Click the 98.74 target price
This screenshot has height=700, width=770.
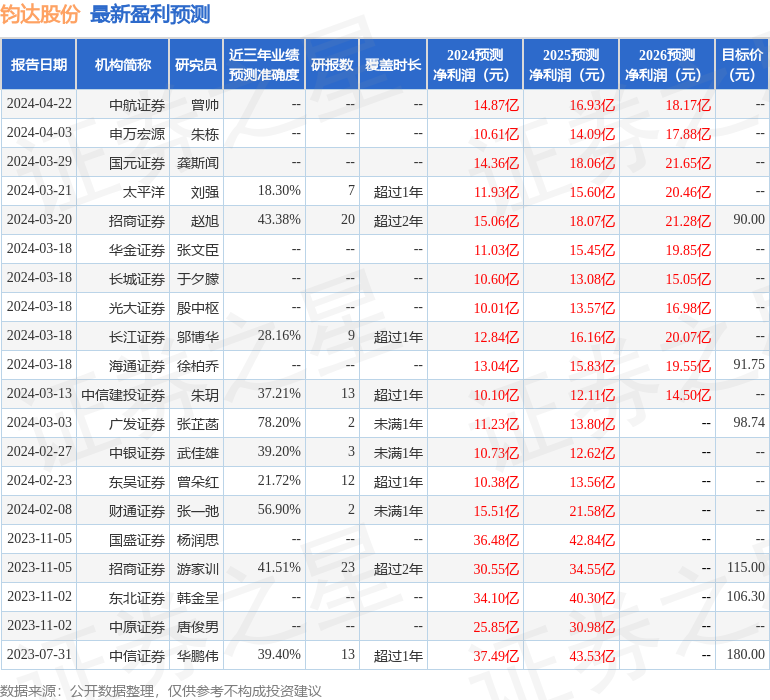749,422
